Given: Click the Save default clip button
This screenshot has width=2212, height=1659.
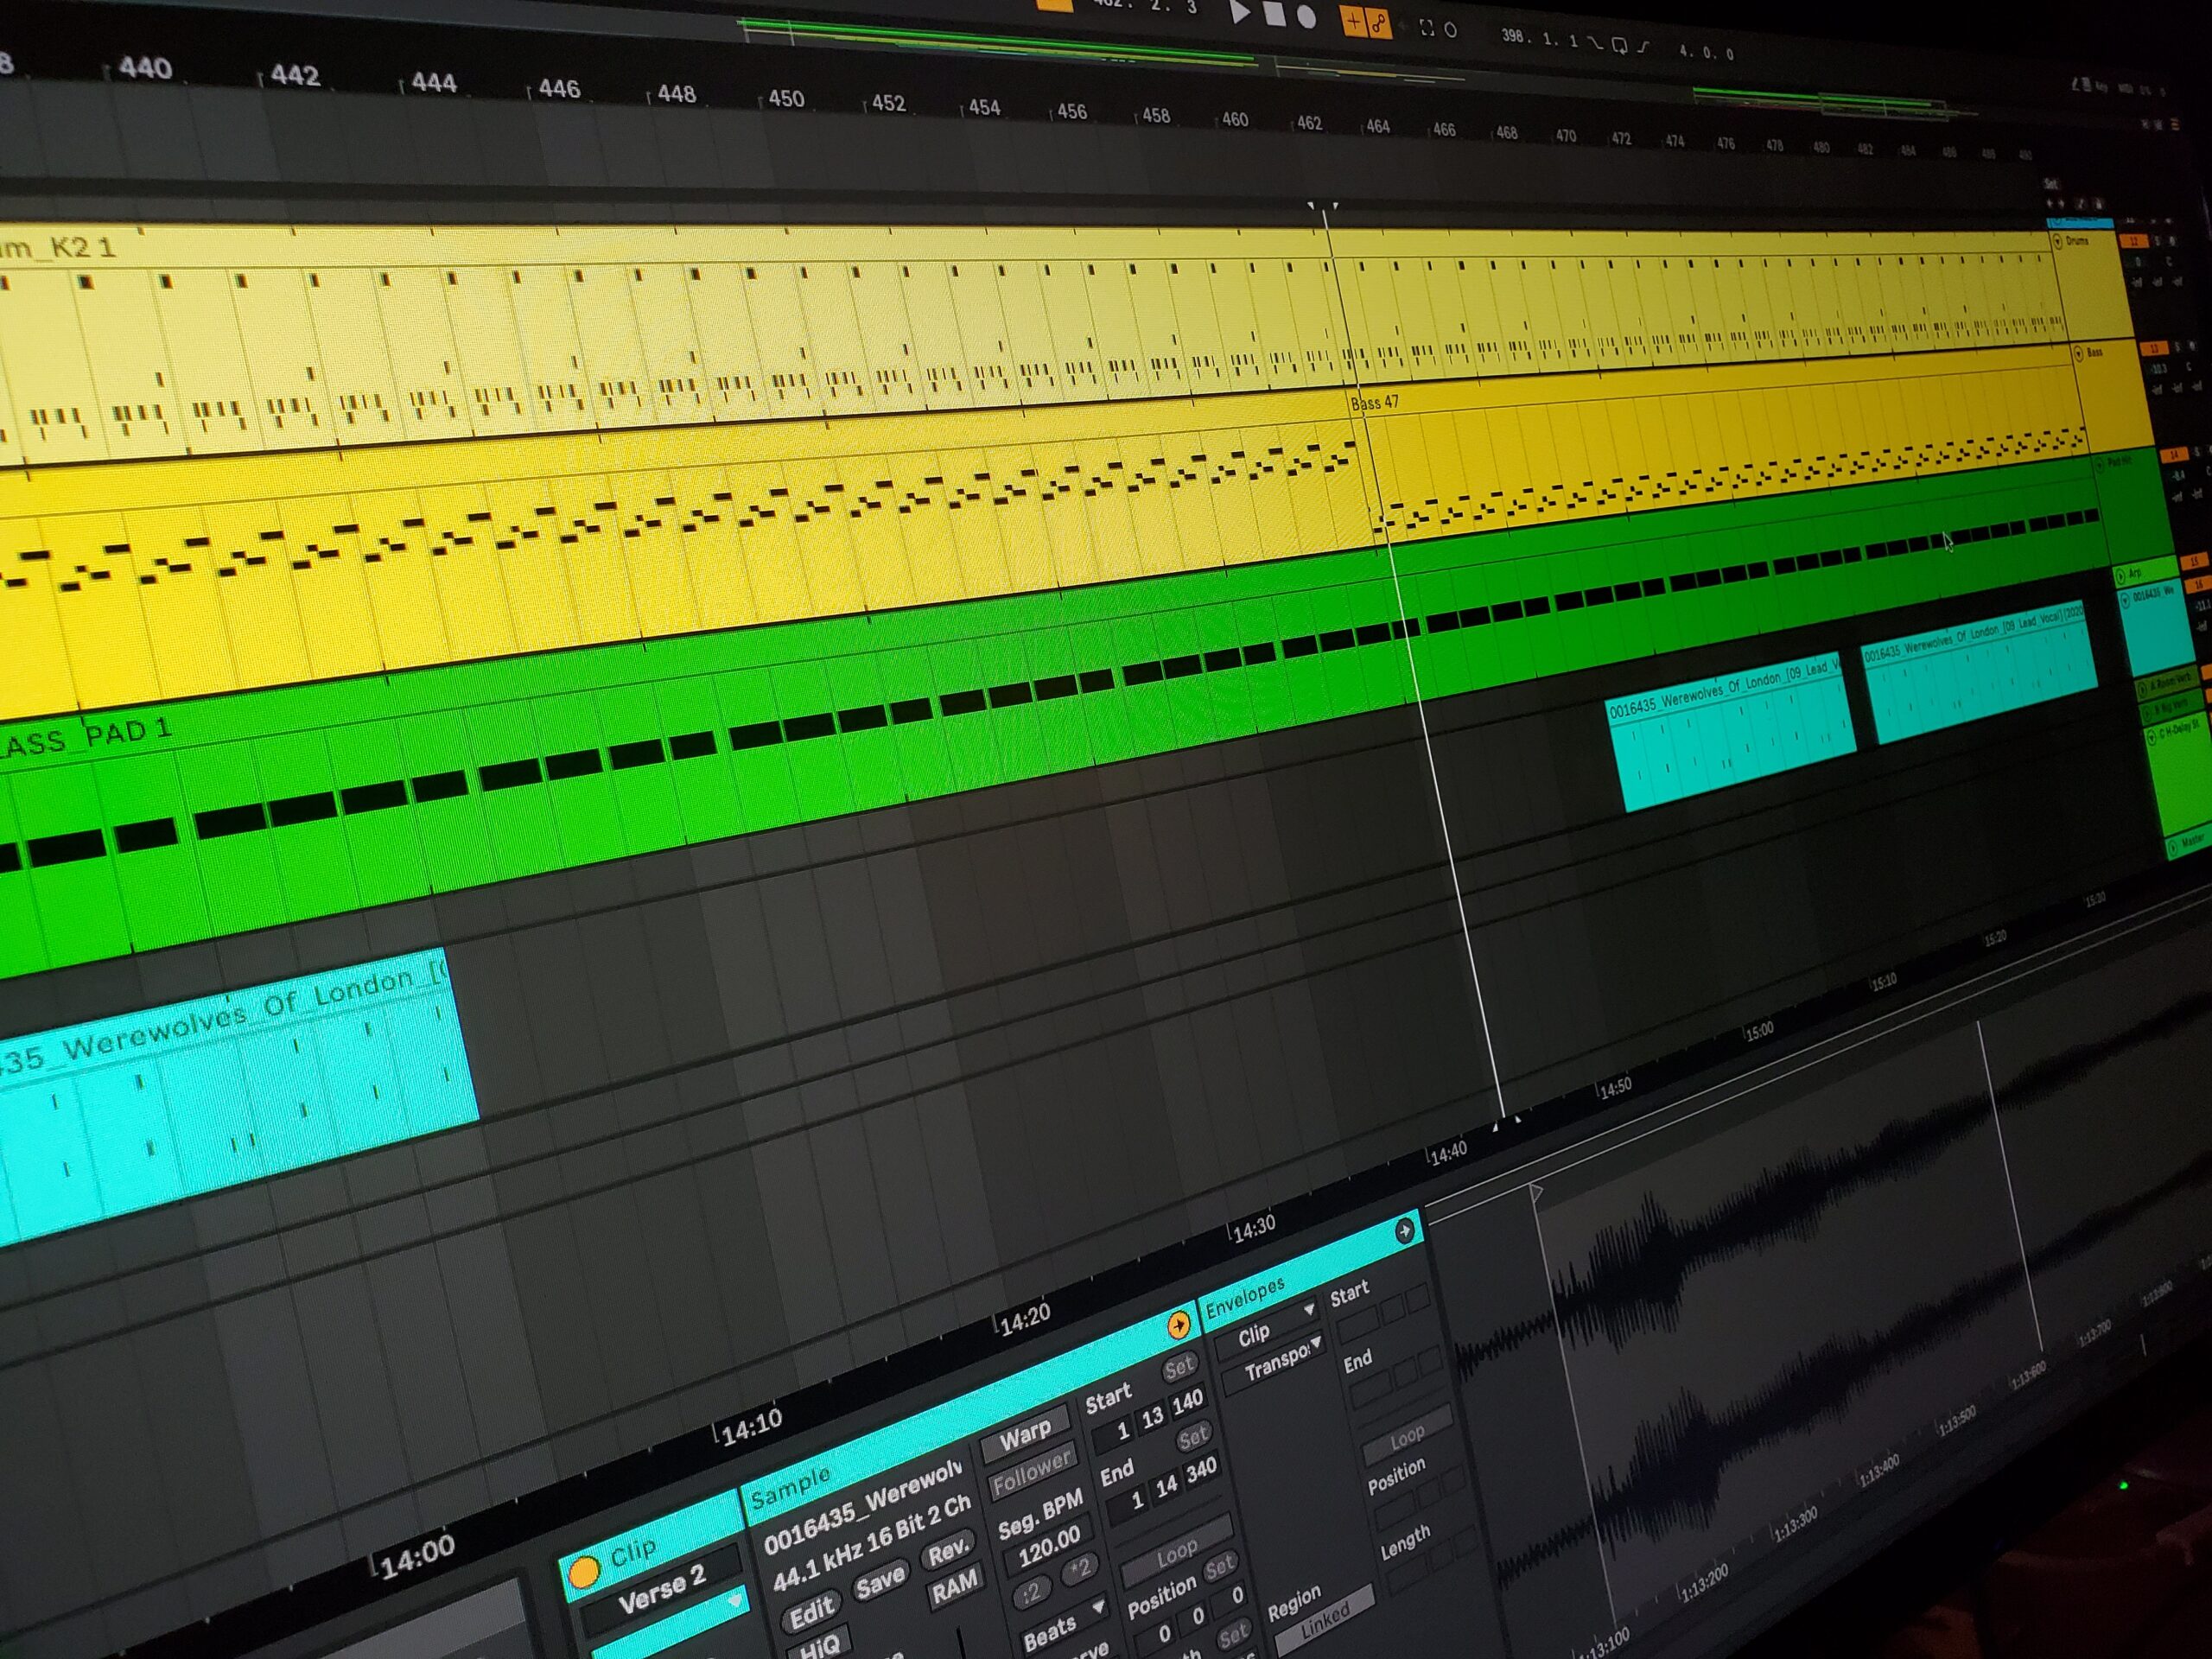Looking at the screenshot, I should coord(880,1582).
